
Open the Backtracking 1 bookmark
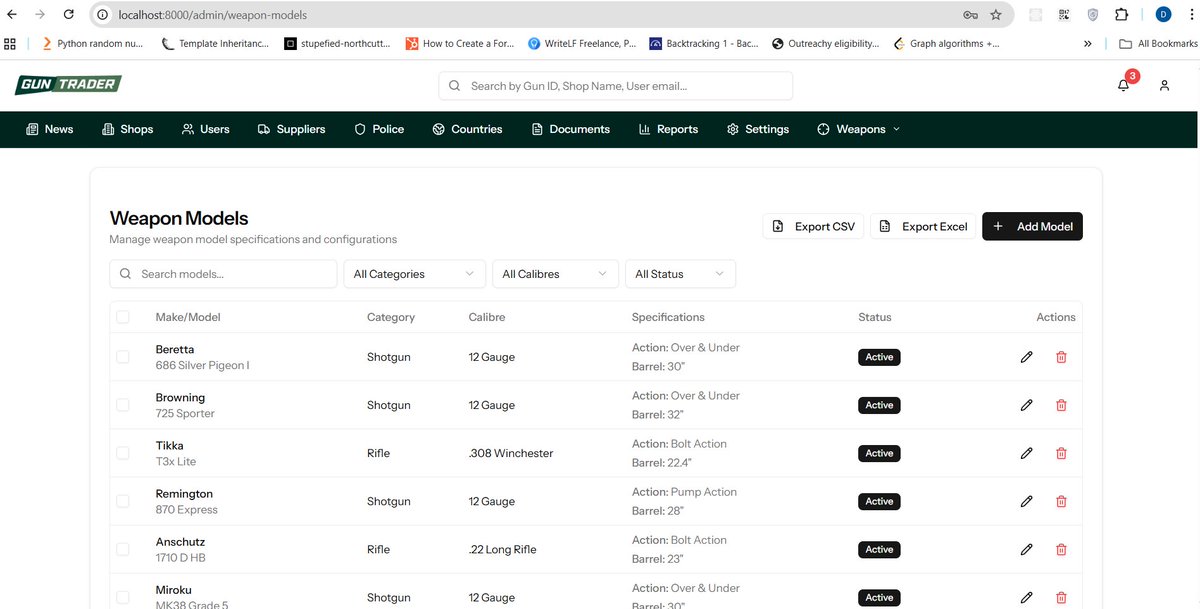click(x=704, y=44)
